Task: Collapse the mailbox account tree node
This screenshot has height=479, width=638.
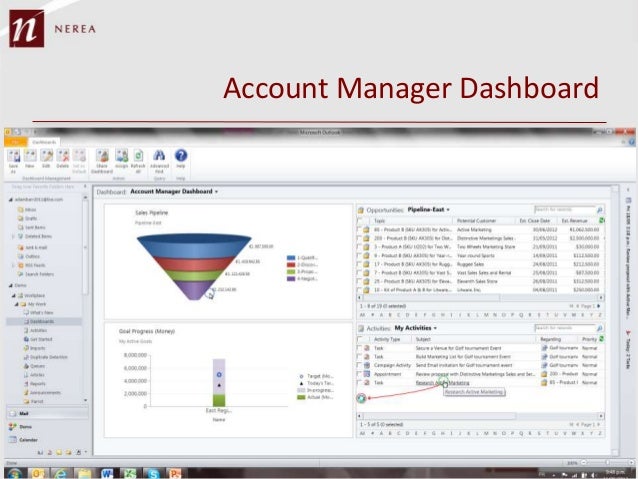Action: click(x=11, y=200)
